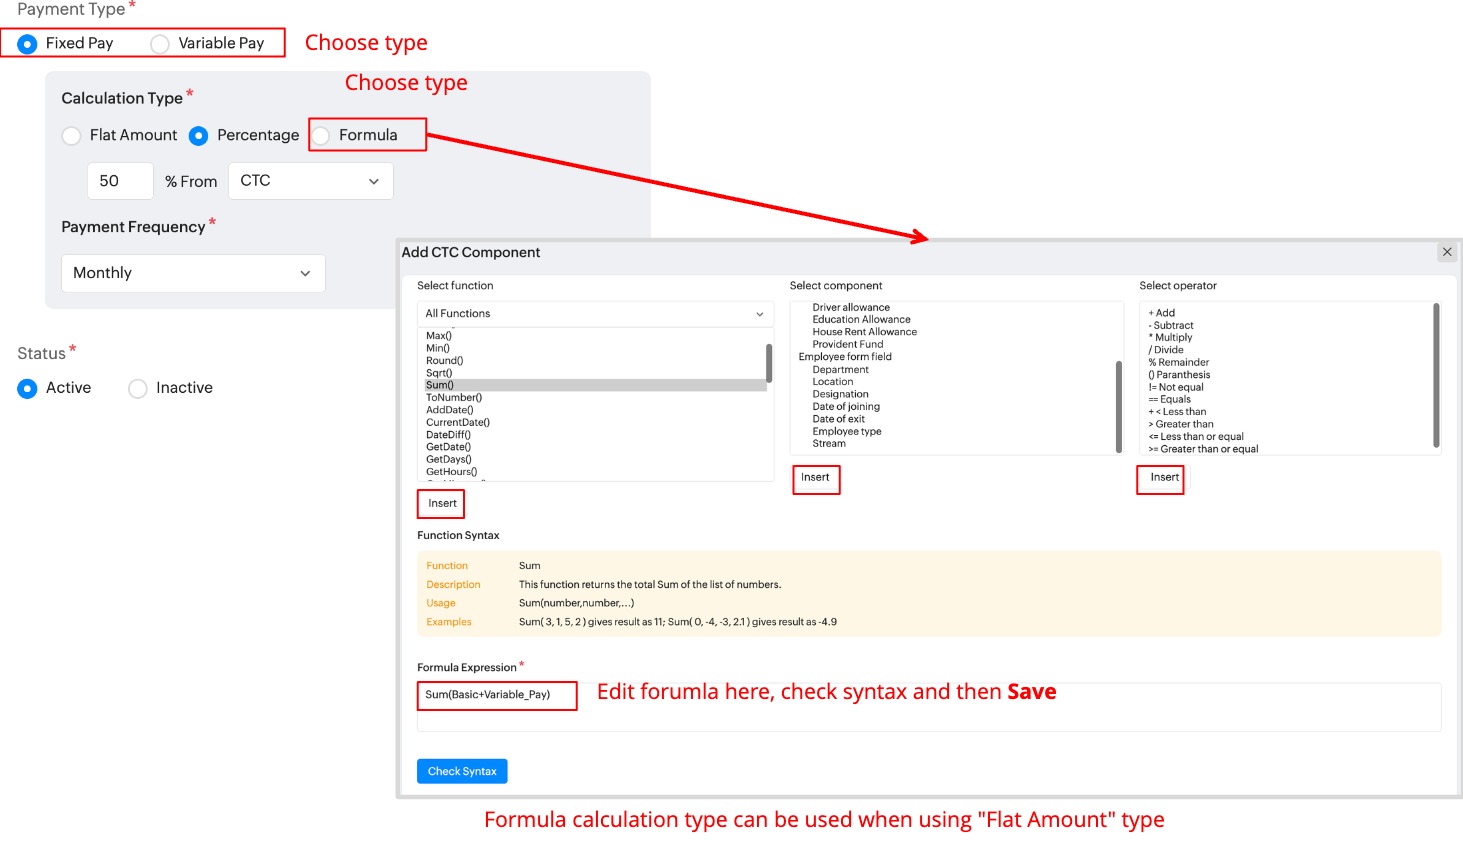Click the Check Syntax button
The width and height of the screenshot is (1463, 842).
[x=462, y=771]
